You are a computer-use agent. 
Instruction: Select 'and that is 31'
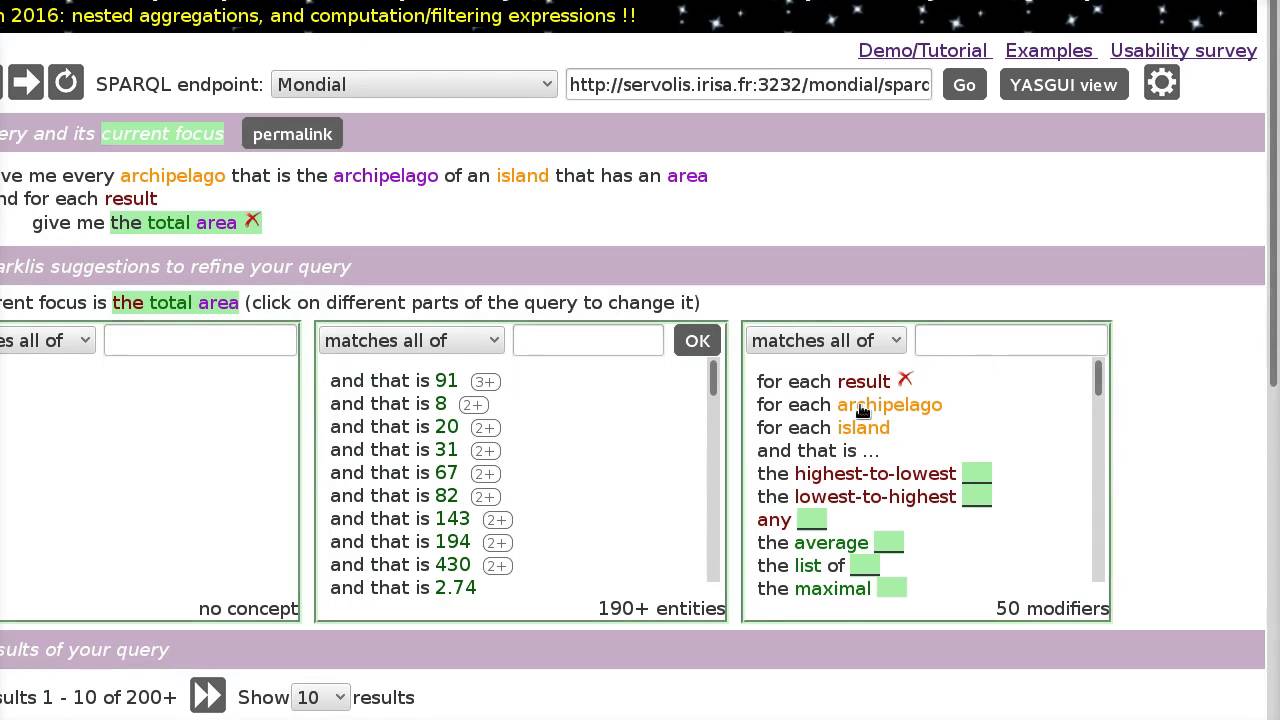point(394,450)
